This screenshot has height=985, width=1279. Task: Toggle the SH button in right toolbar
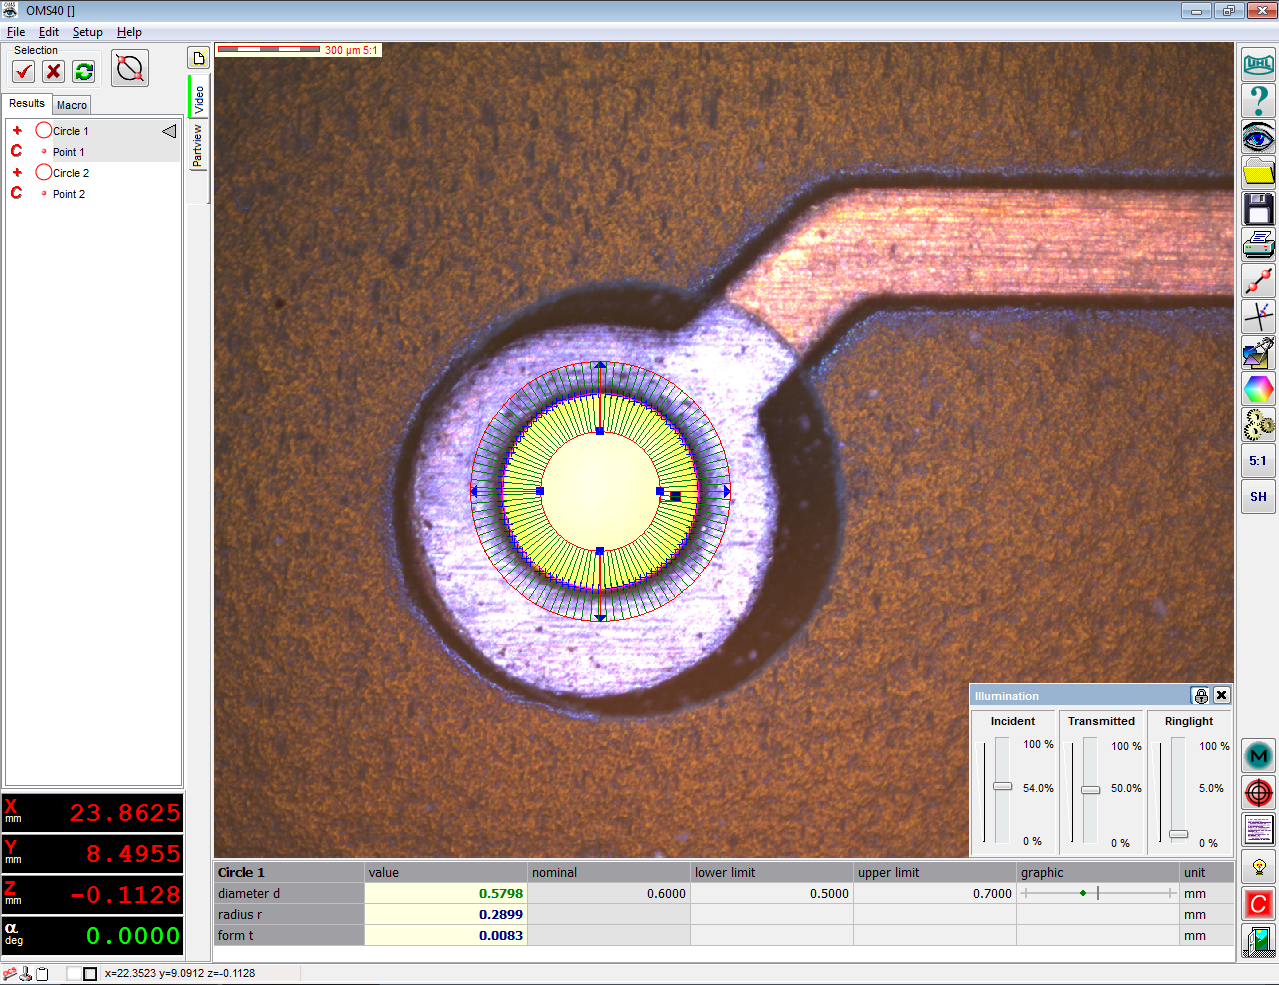pyautogui.click(x=1258, y=496)
